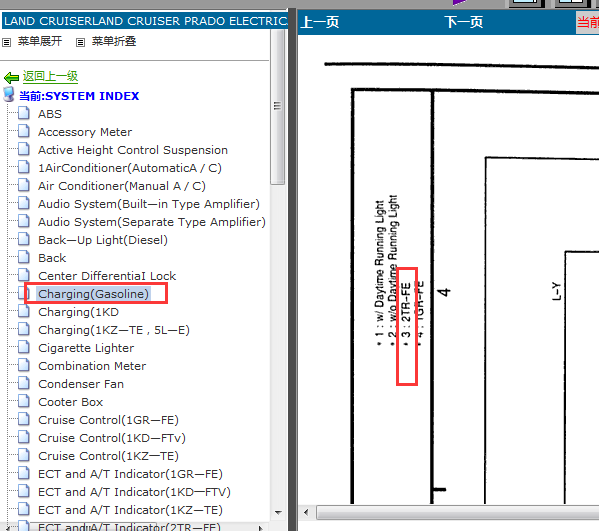Screen dimensions: 599x531
Task: Open 1AirConditioner(AutomaticA / C) entry
Action: (130, 168)
